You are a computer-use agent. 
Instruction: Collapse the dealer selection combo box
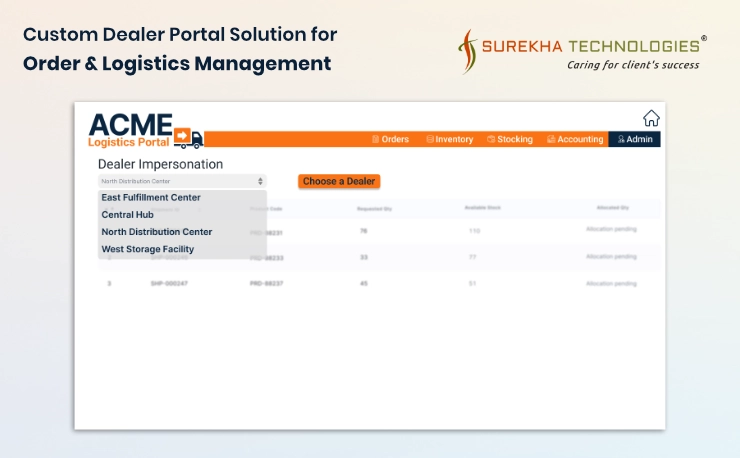click(182, 181)
